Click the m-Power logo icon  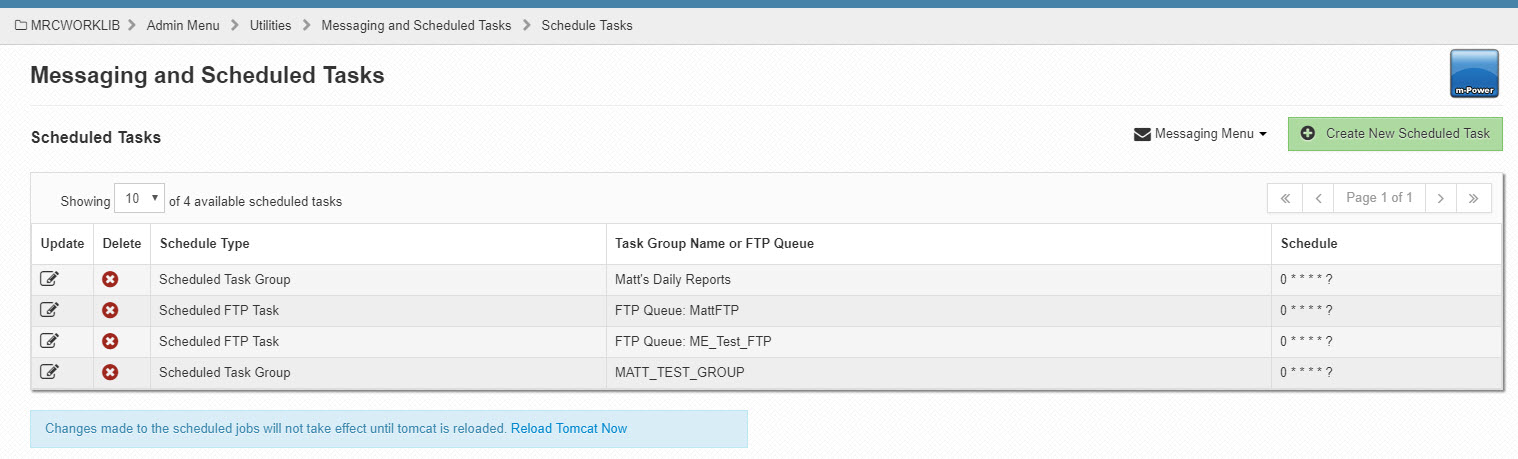click(x=1474, y=74)
